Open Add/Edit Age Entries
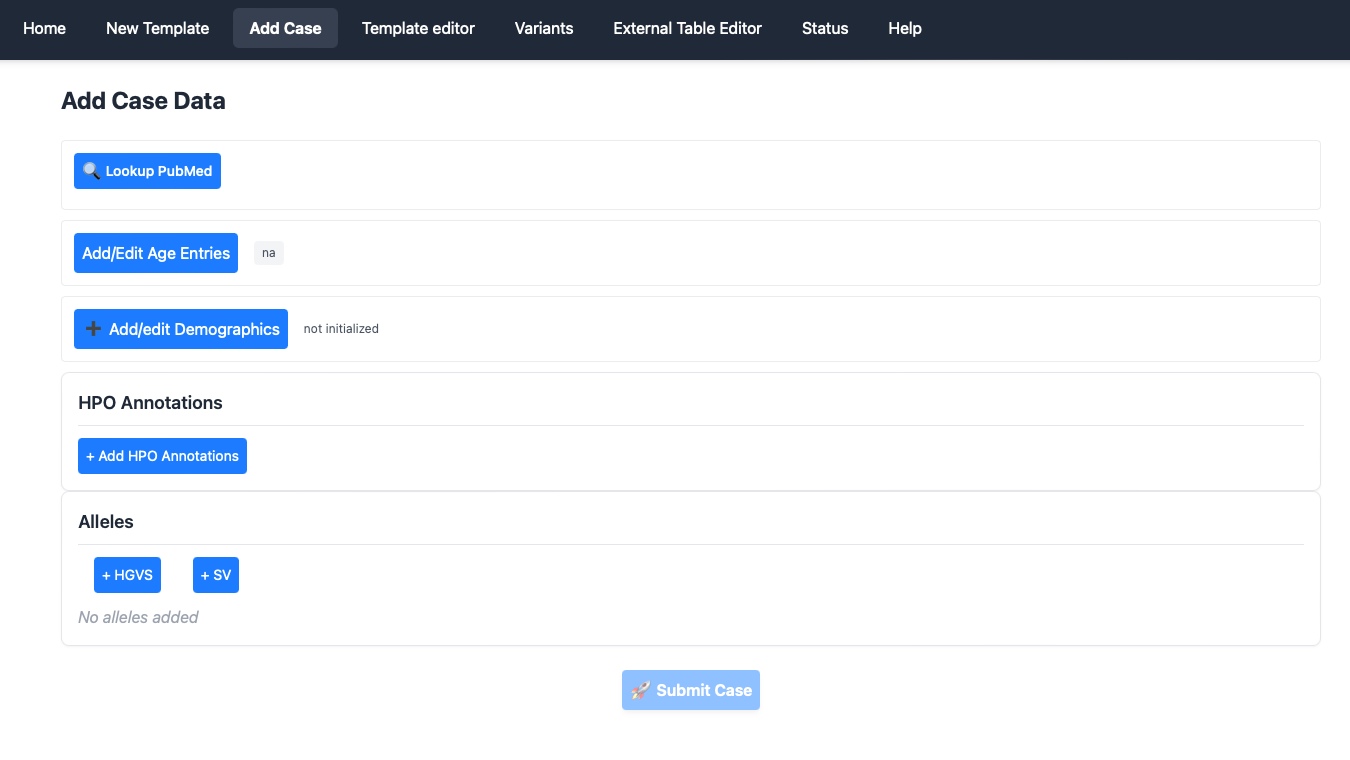Image resolution: width=1350 pixels, height=760 pixels. (156, 253)
